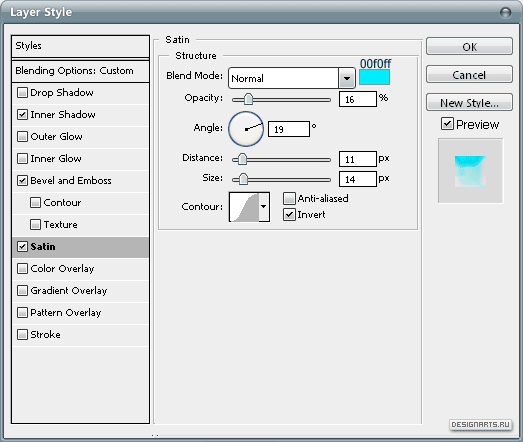Enable the Drop Shadow checkbox
This screenshot has height=442, width=523.
22,92
